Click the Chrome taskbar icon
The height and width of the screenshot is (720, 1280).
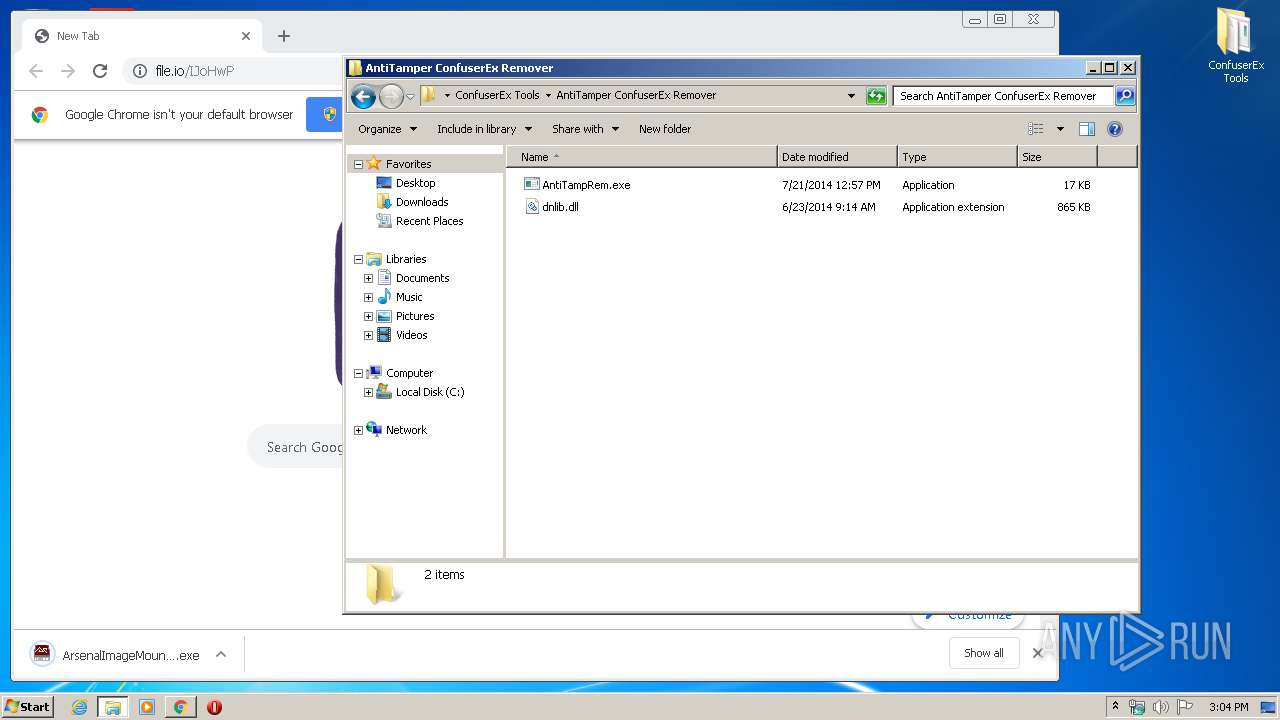(x=180, y=707)
